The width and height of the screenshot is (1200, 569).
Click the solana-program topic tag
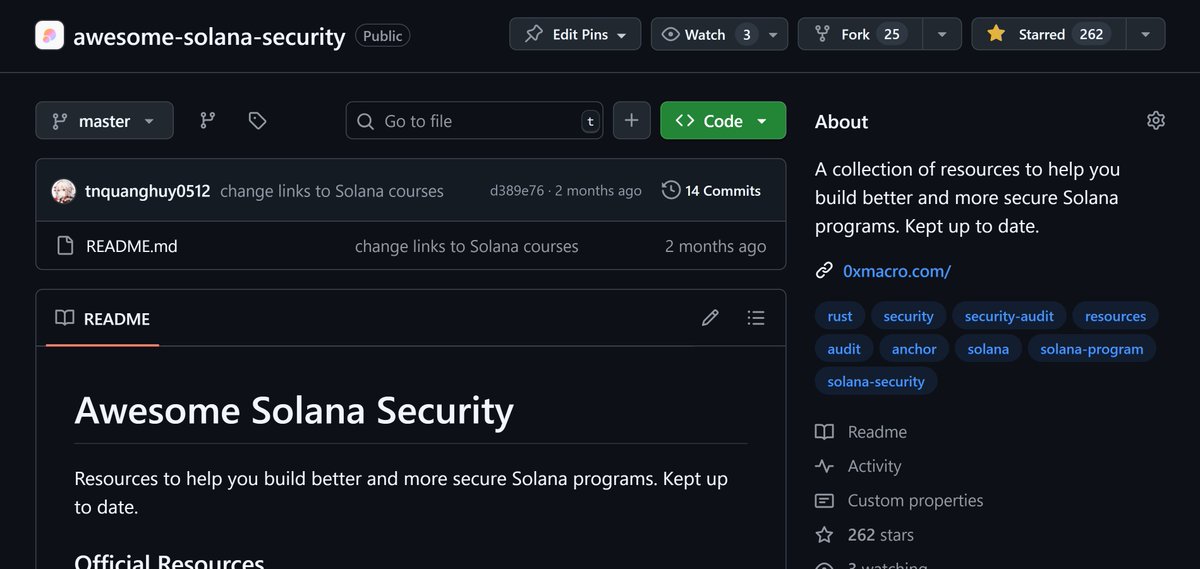point(1092,349)
